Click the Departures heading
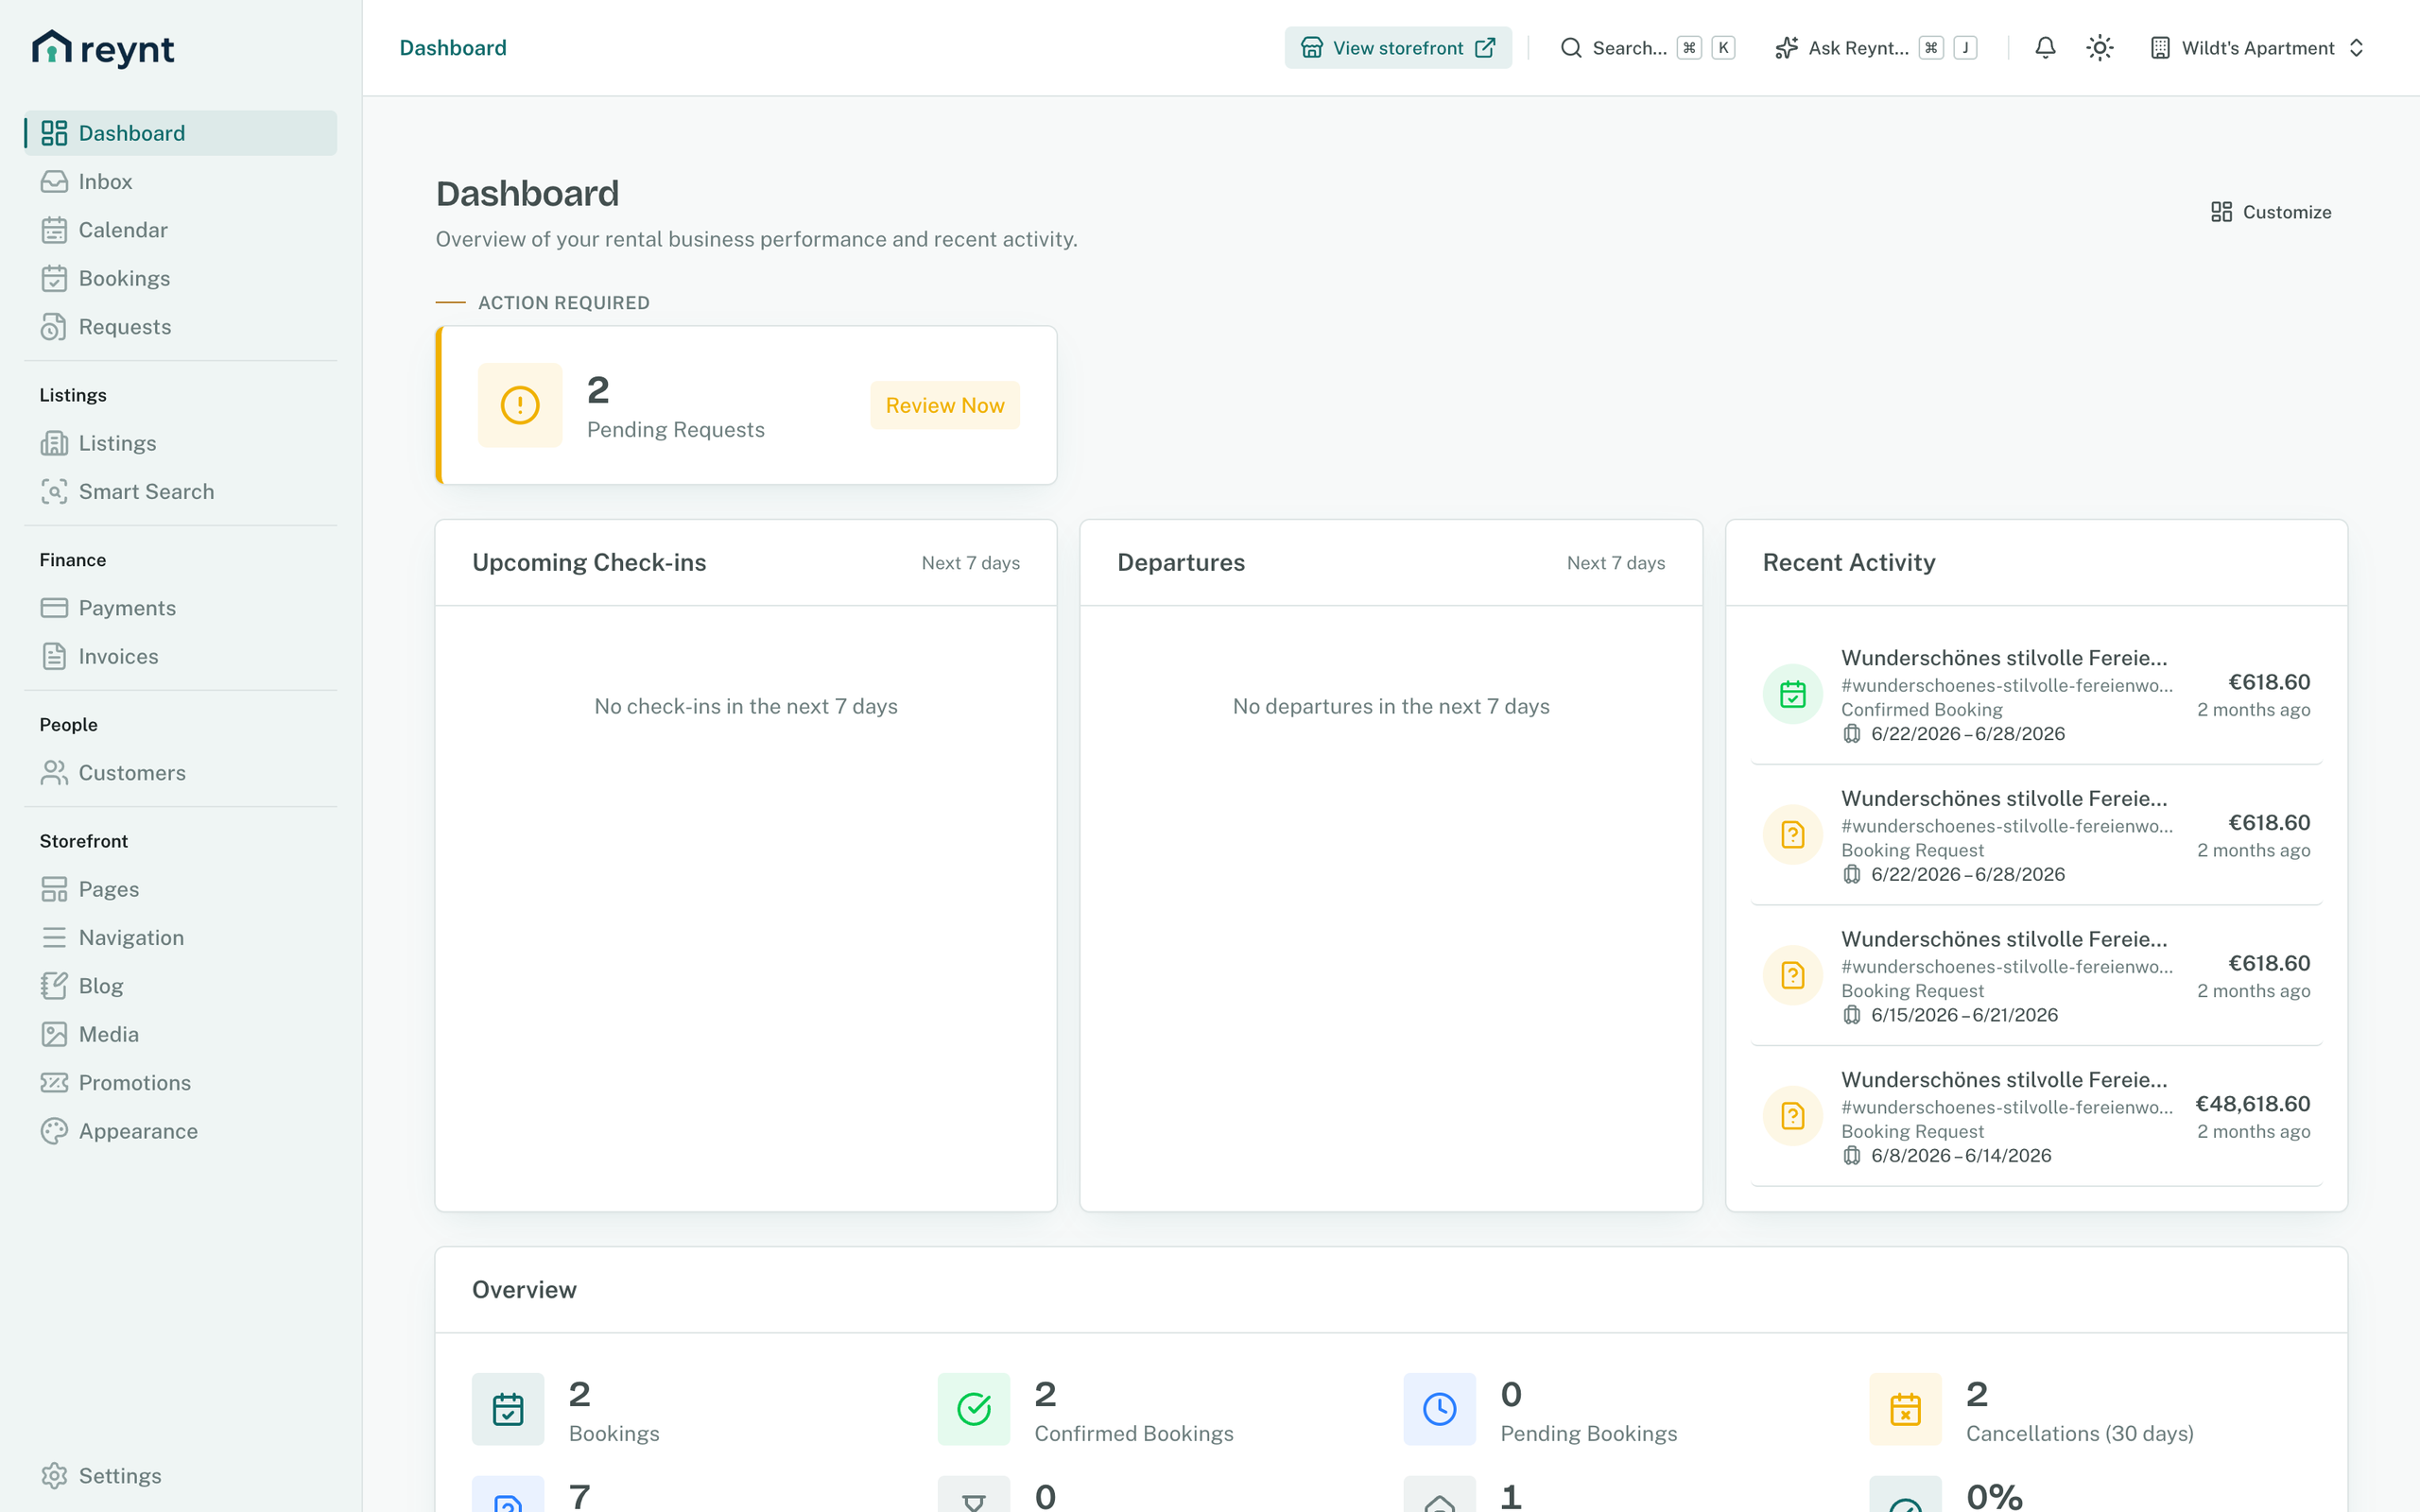2420x1512 pixels. [1181, 563]
